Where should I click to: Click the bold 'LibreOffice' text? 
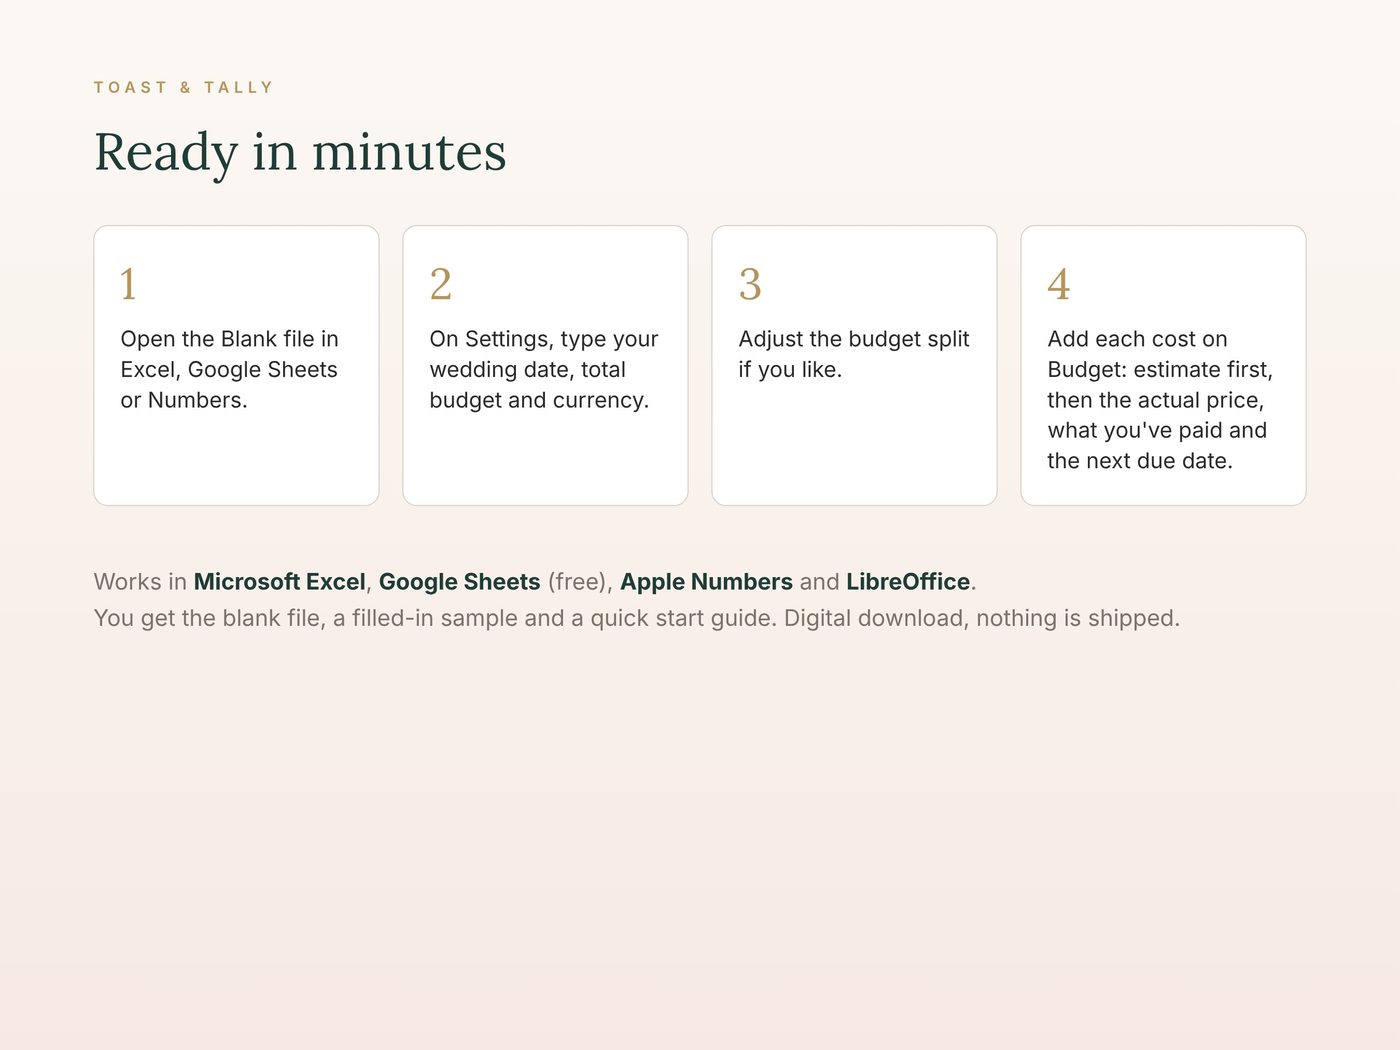(x=908, y=582)
